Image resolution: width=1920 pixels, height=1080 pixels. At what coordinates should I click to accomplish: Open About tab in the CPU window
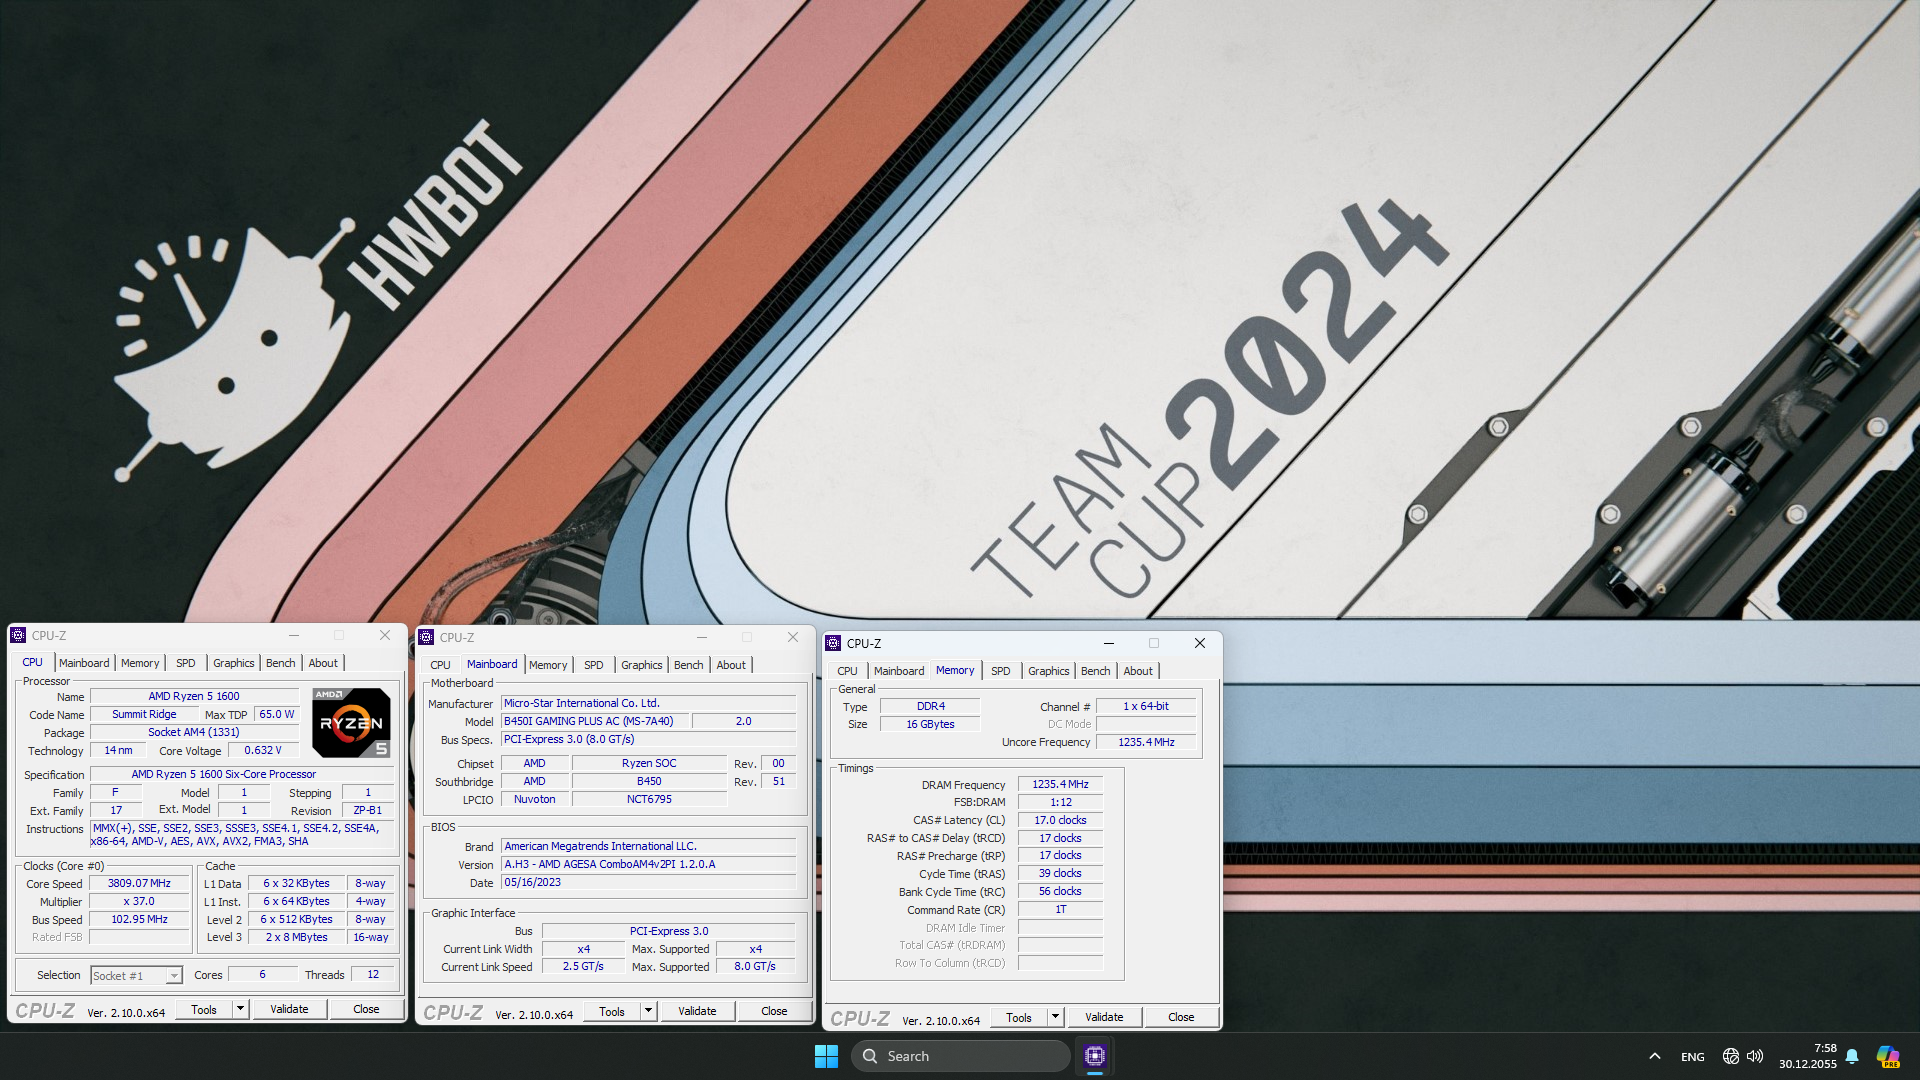(x=323, y=663)
